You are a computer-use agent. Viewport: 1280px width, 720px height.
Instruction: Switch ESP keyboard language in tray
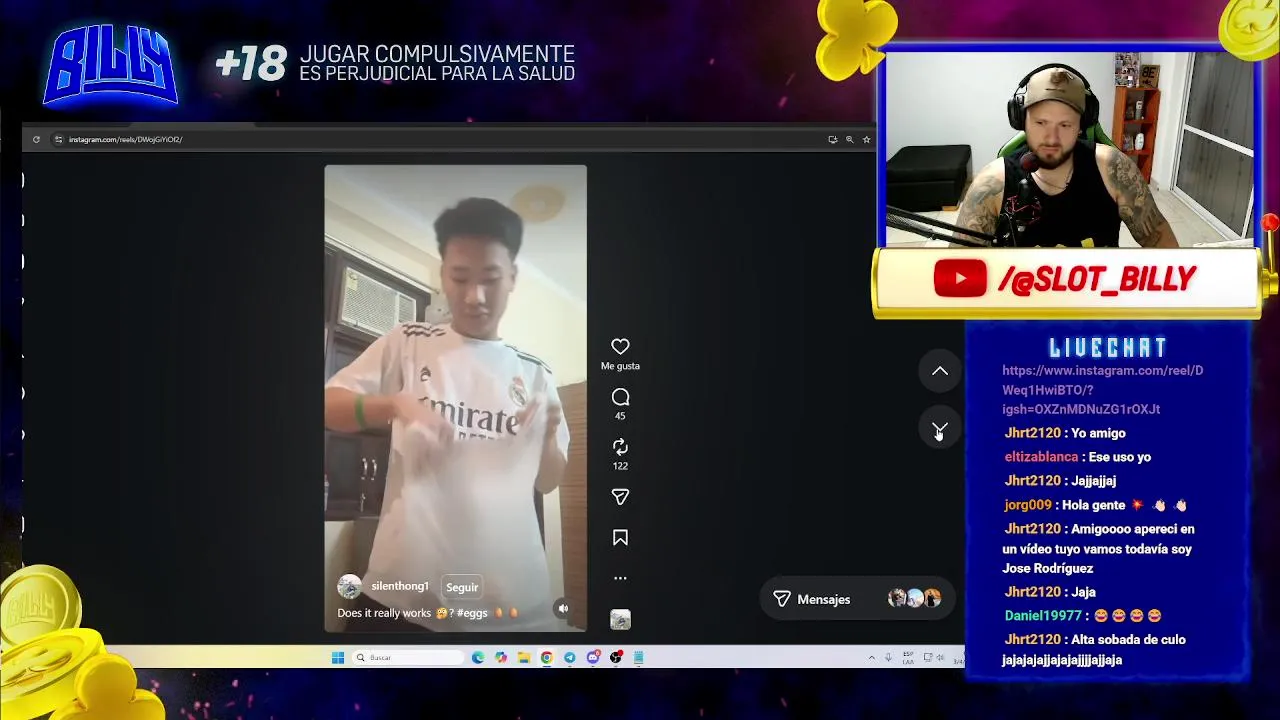pyautogui.click(x=908, y=657)
